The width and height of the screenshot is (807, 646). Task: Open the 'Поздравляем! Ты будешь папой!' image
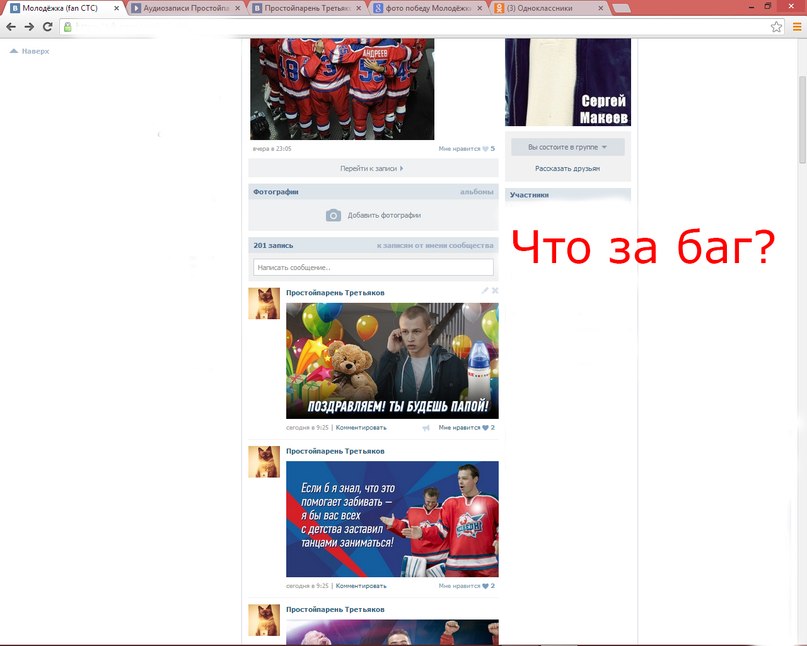point(392,361)
